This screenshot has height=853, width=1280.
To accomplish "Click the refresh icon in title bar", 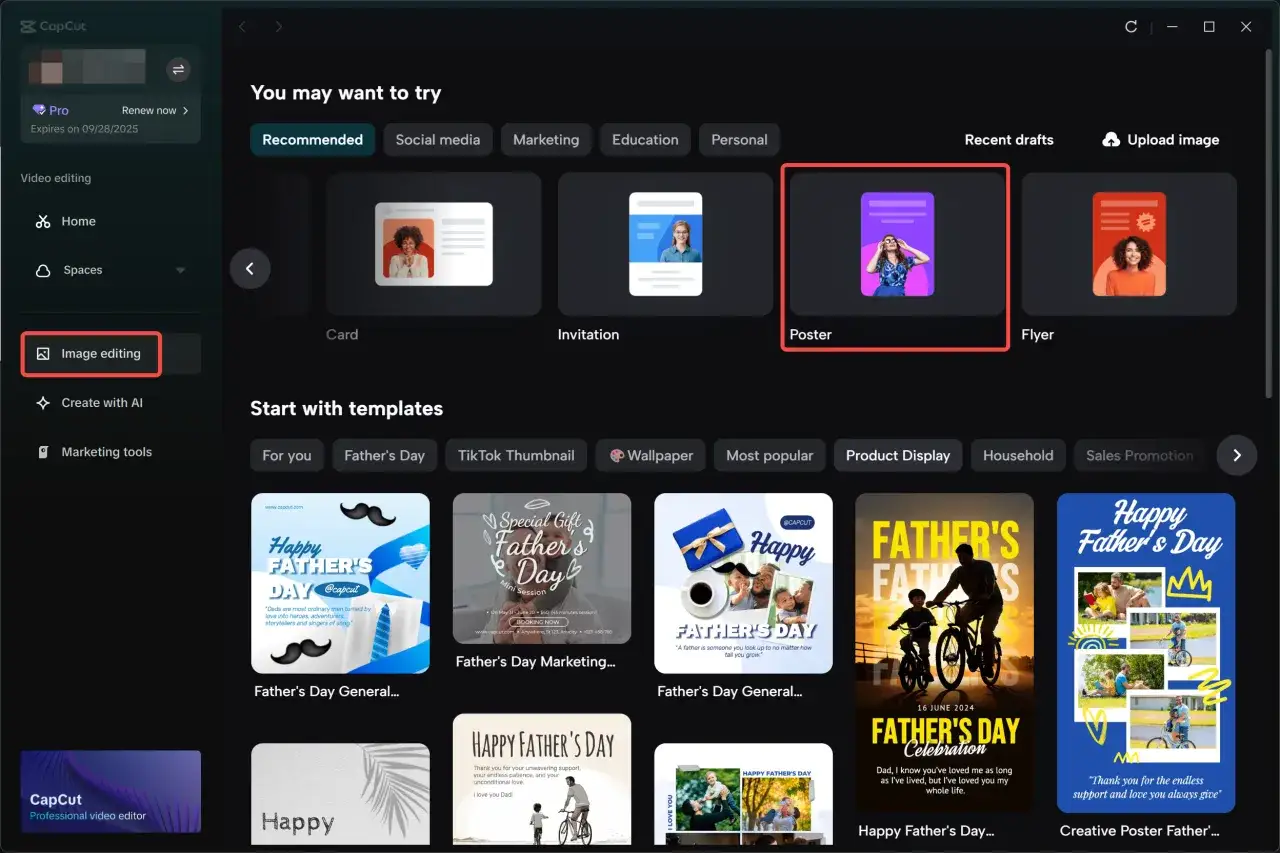I will [1131, 27].
